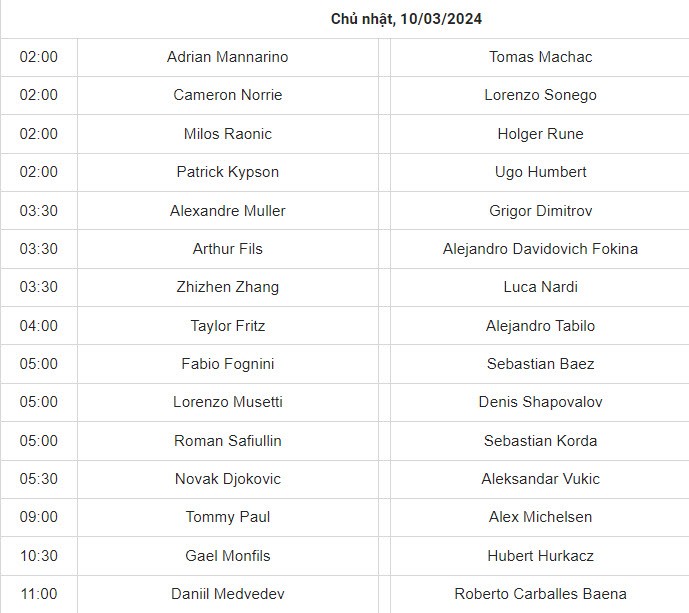Click the Milos Raonic entry
Viewport: 689px width, 613px height.
(x=227, y=134)
